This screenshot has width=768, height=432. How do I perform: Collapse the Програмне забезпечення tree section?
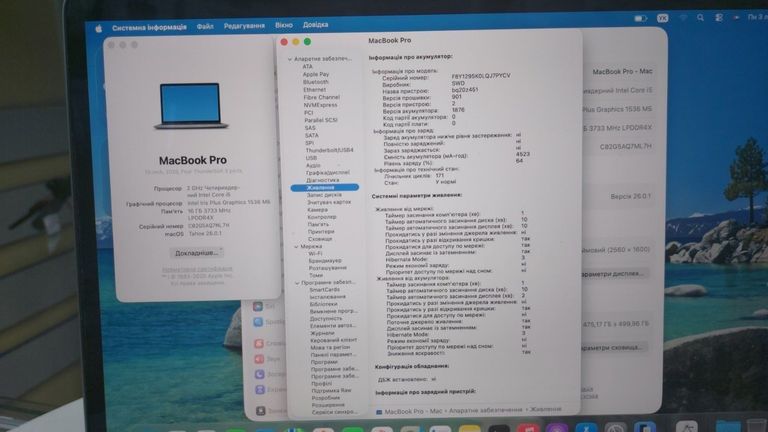[x=297, y=283]
